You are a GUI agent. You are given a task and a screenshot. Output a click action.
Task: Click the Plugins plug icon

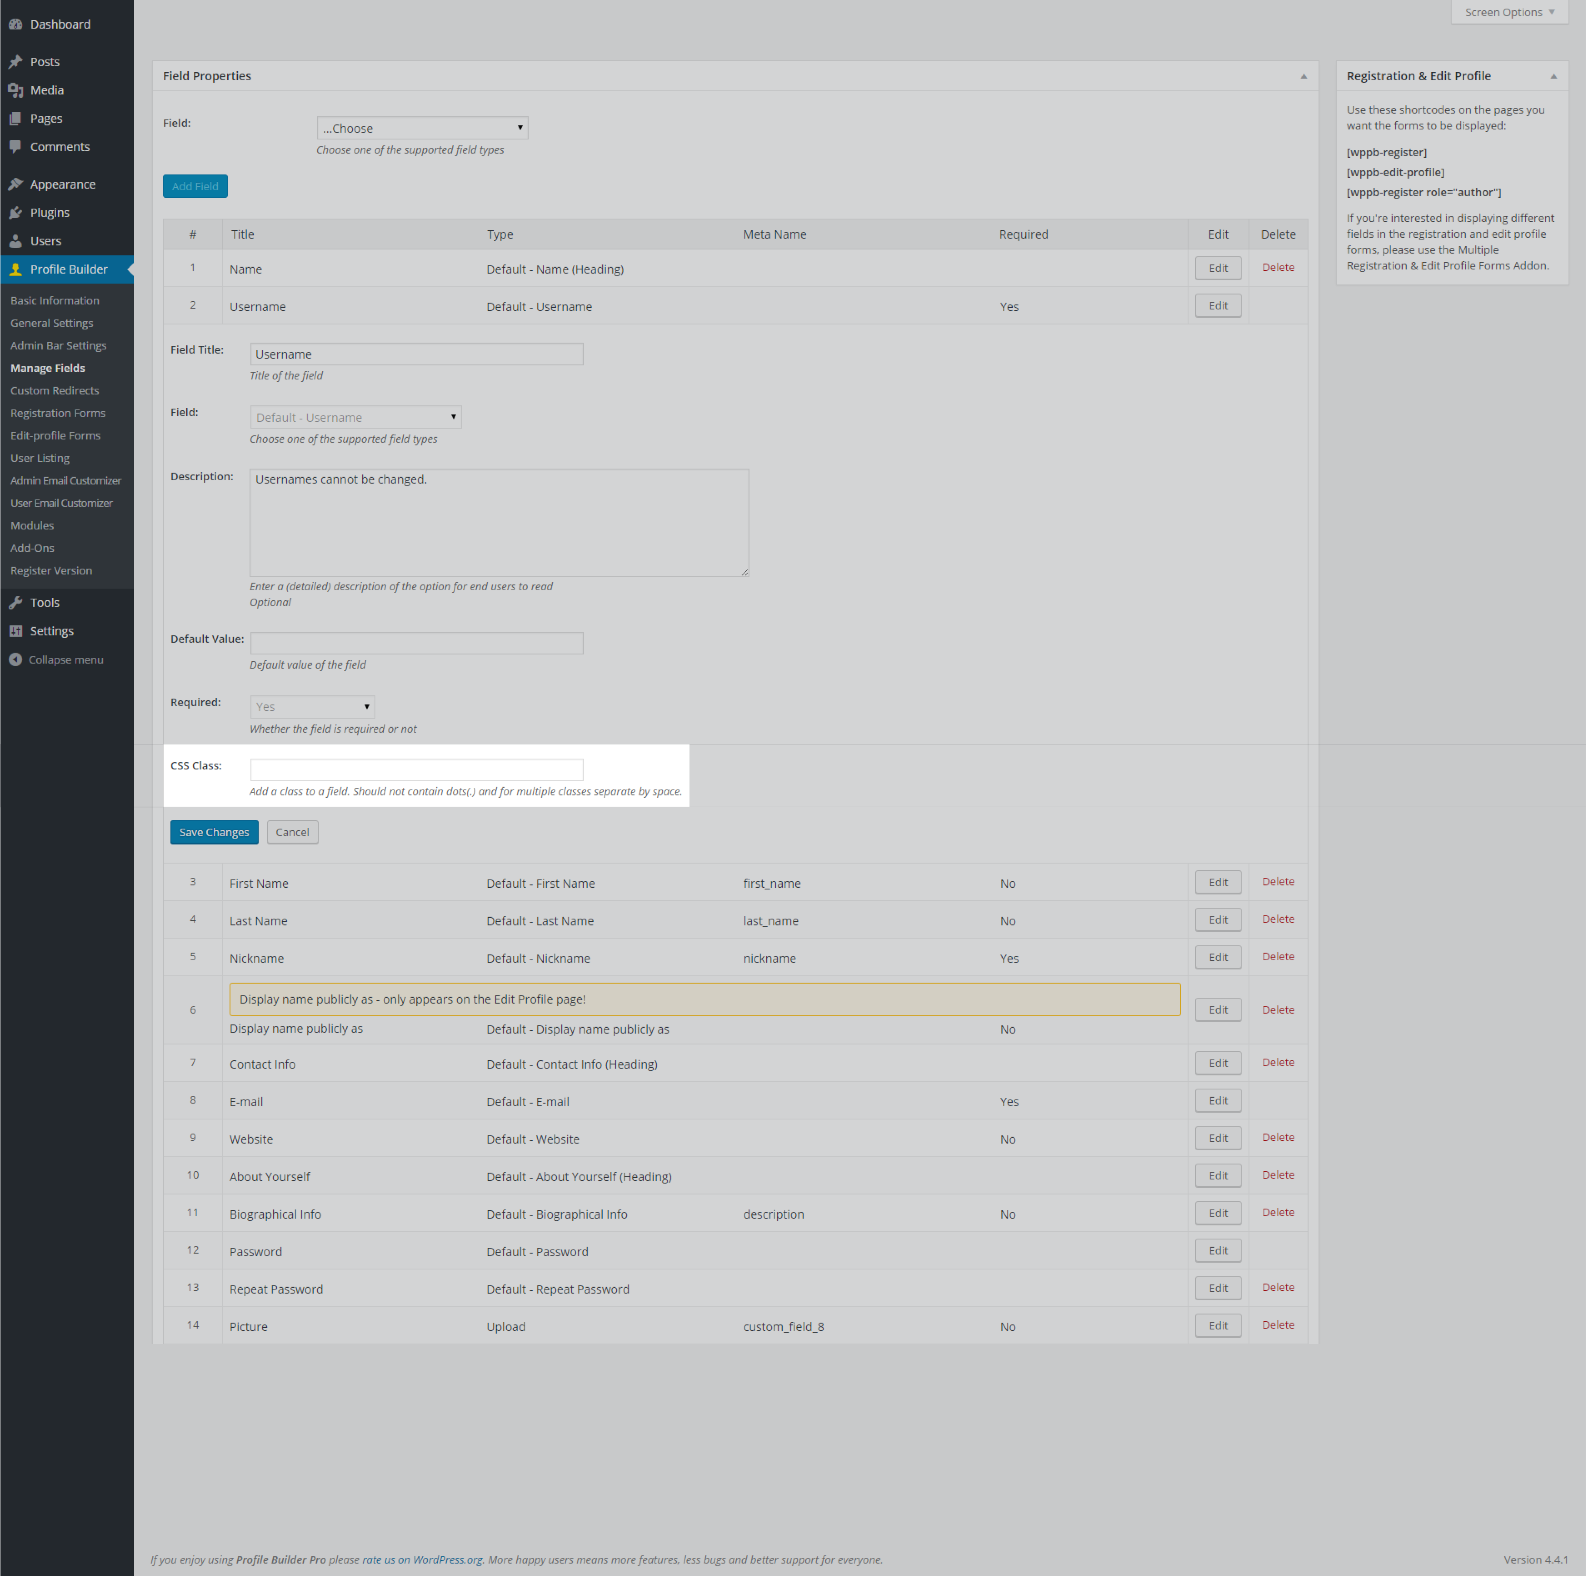pyautogui.click(x=16, y=213)
